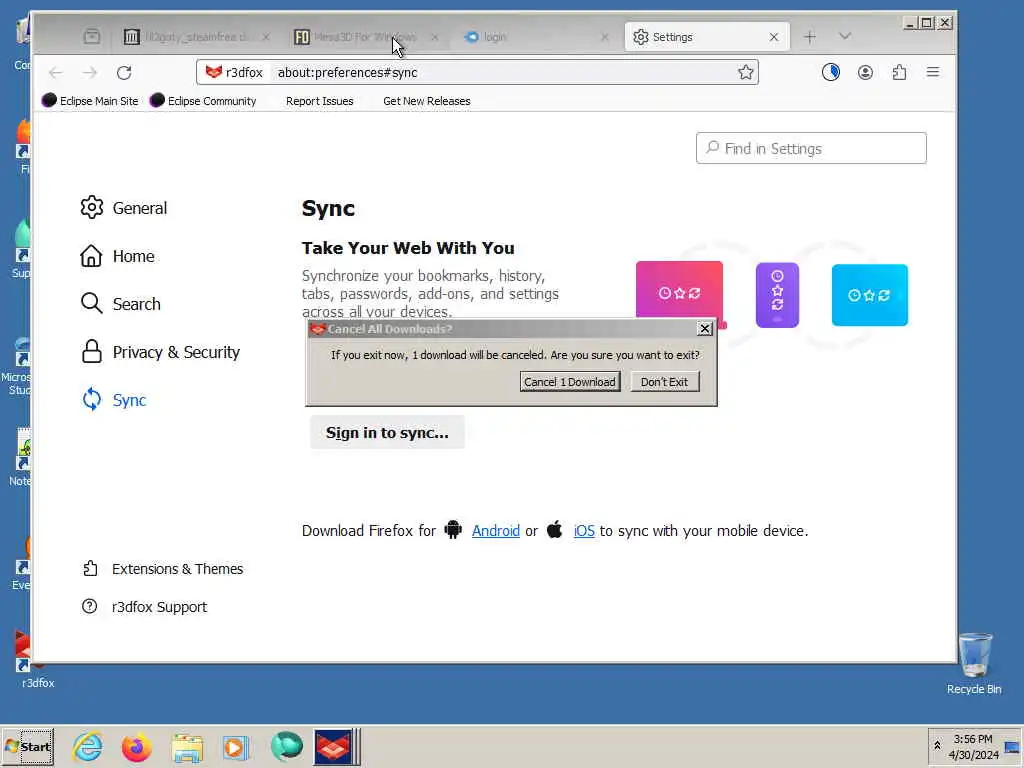Image resolution: width=1024 pixels, height=768 pixels.
Task: Open the extensions puzzle icon
Action: [899, 72]
